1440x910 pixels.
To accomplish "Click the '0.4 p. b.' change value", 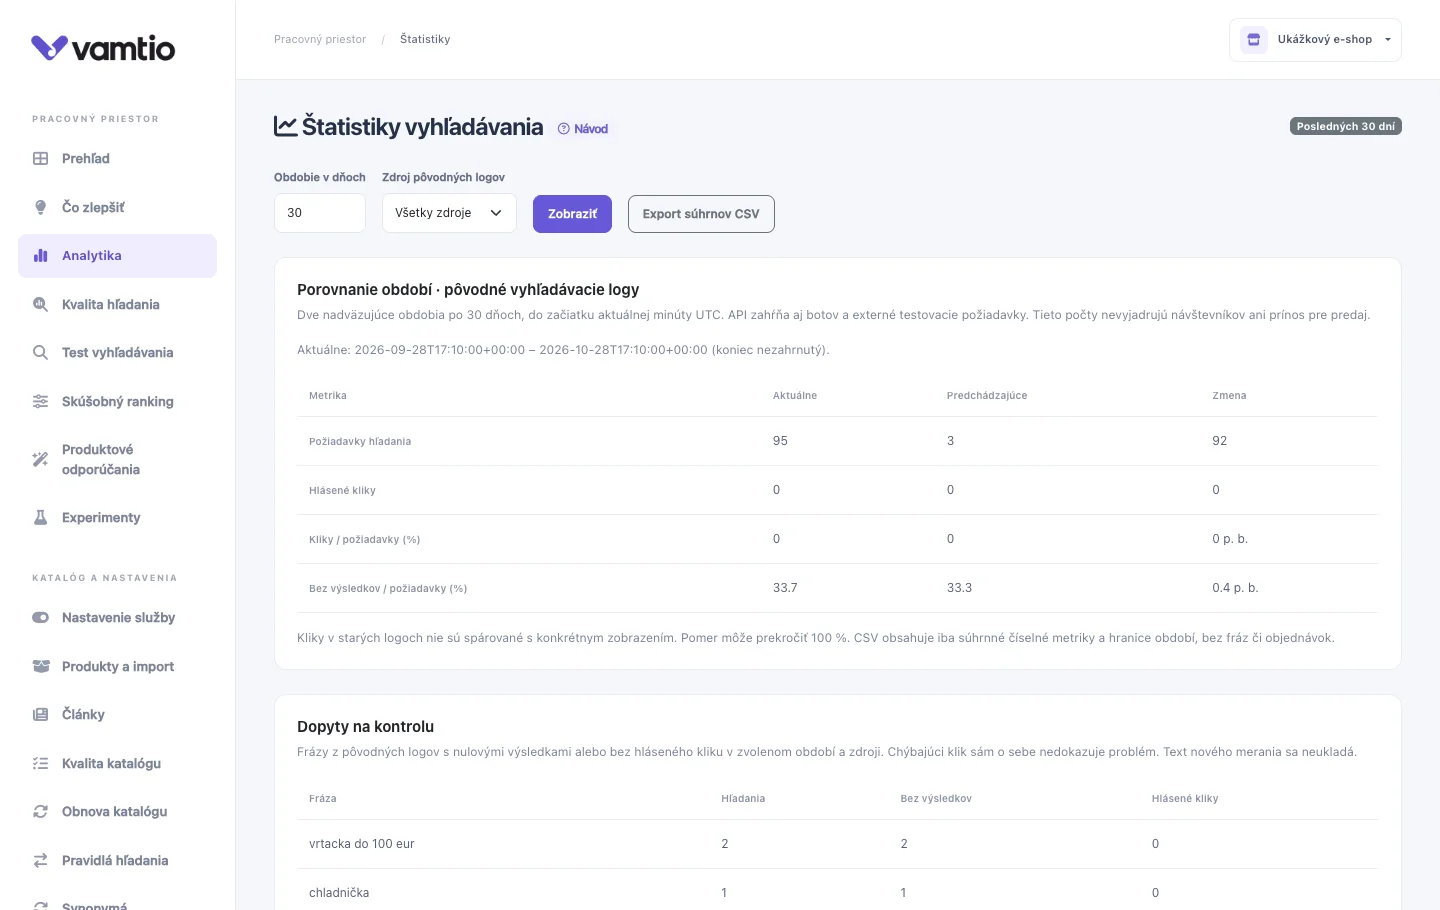I will click(1235, 588).
